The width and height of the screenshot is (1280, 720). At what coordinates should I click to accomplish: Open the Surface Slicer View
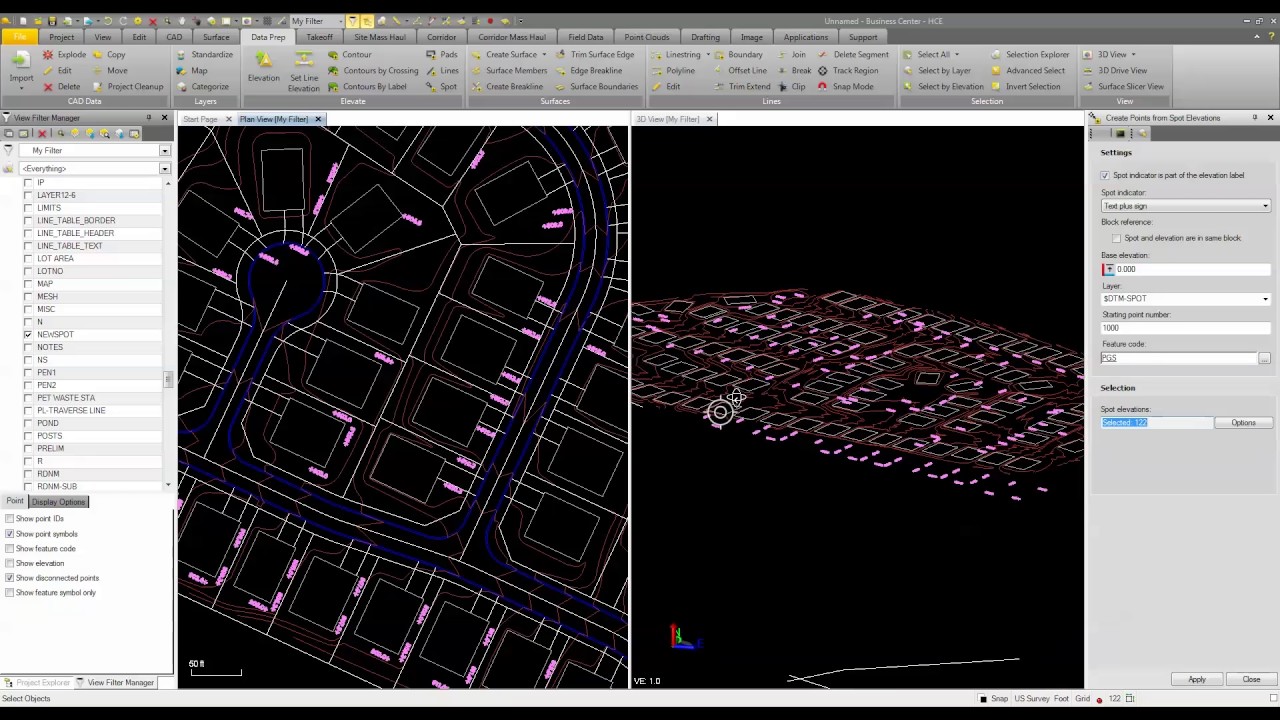click(1123, 87)
